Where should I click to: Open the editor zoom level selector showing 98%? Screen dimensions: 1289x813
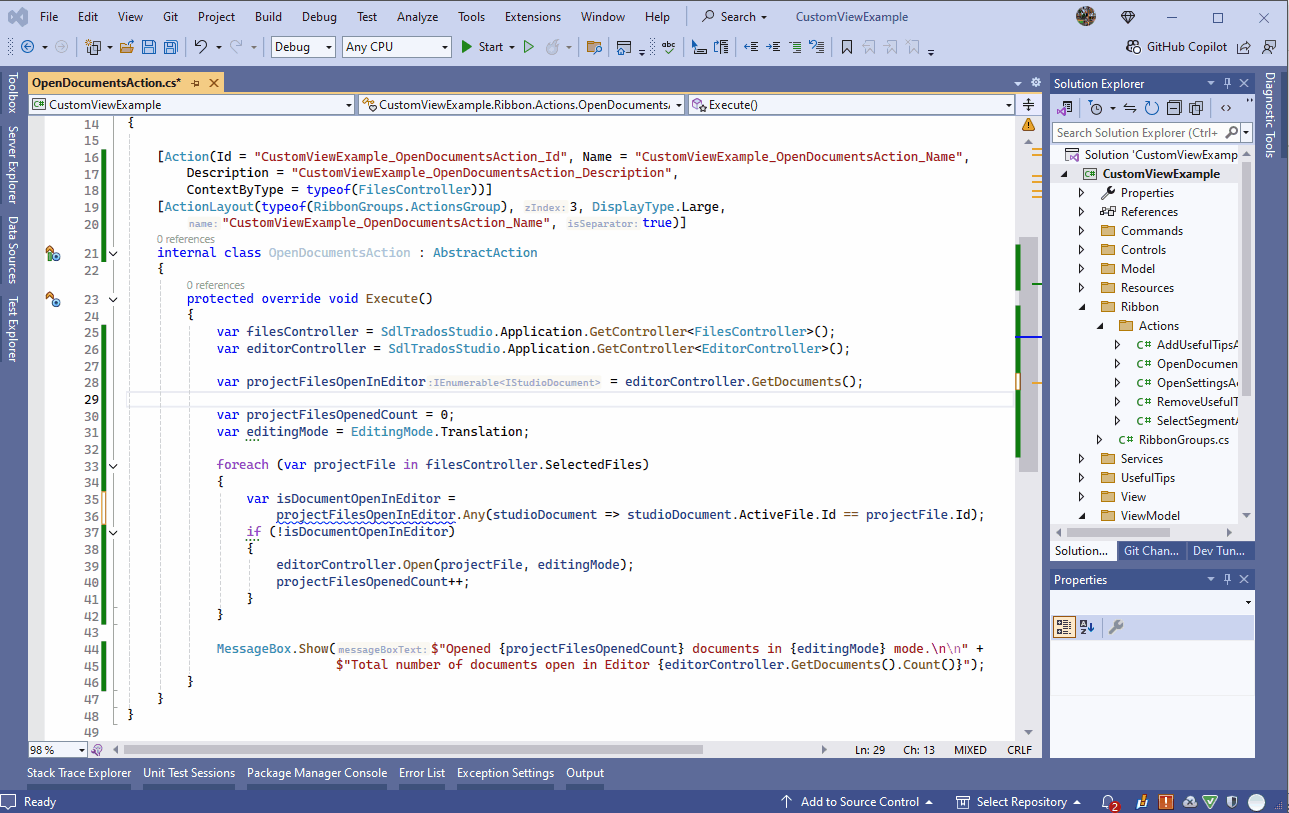[x=56, y=749]
